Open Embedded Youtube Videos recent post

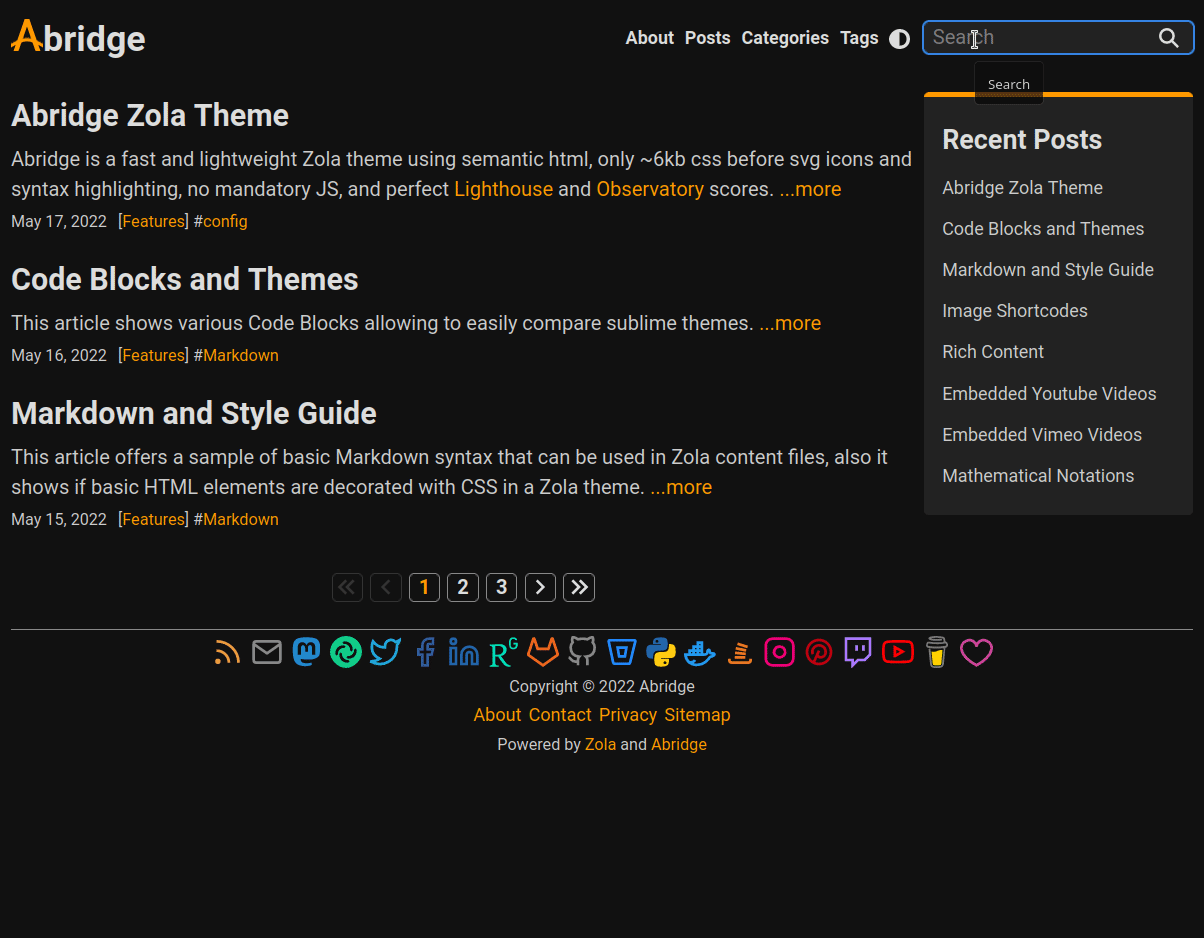point(1049,394)
